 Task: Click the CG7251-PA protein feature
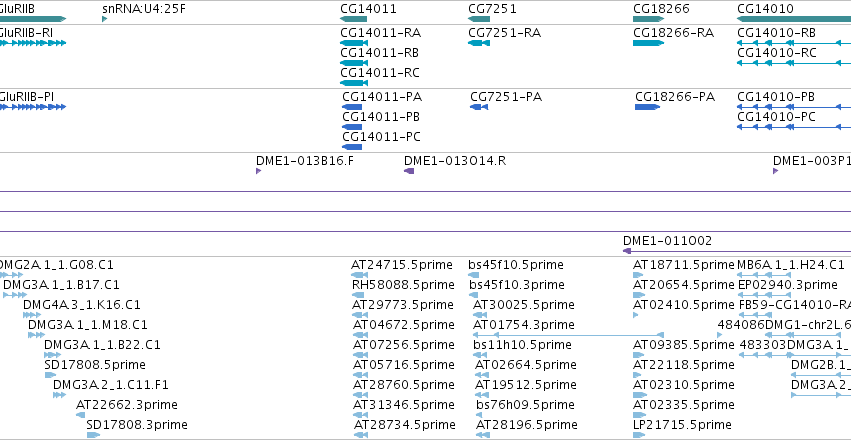click(479, 107)
